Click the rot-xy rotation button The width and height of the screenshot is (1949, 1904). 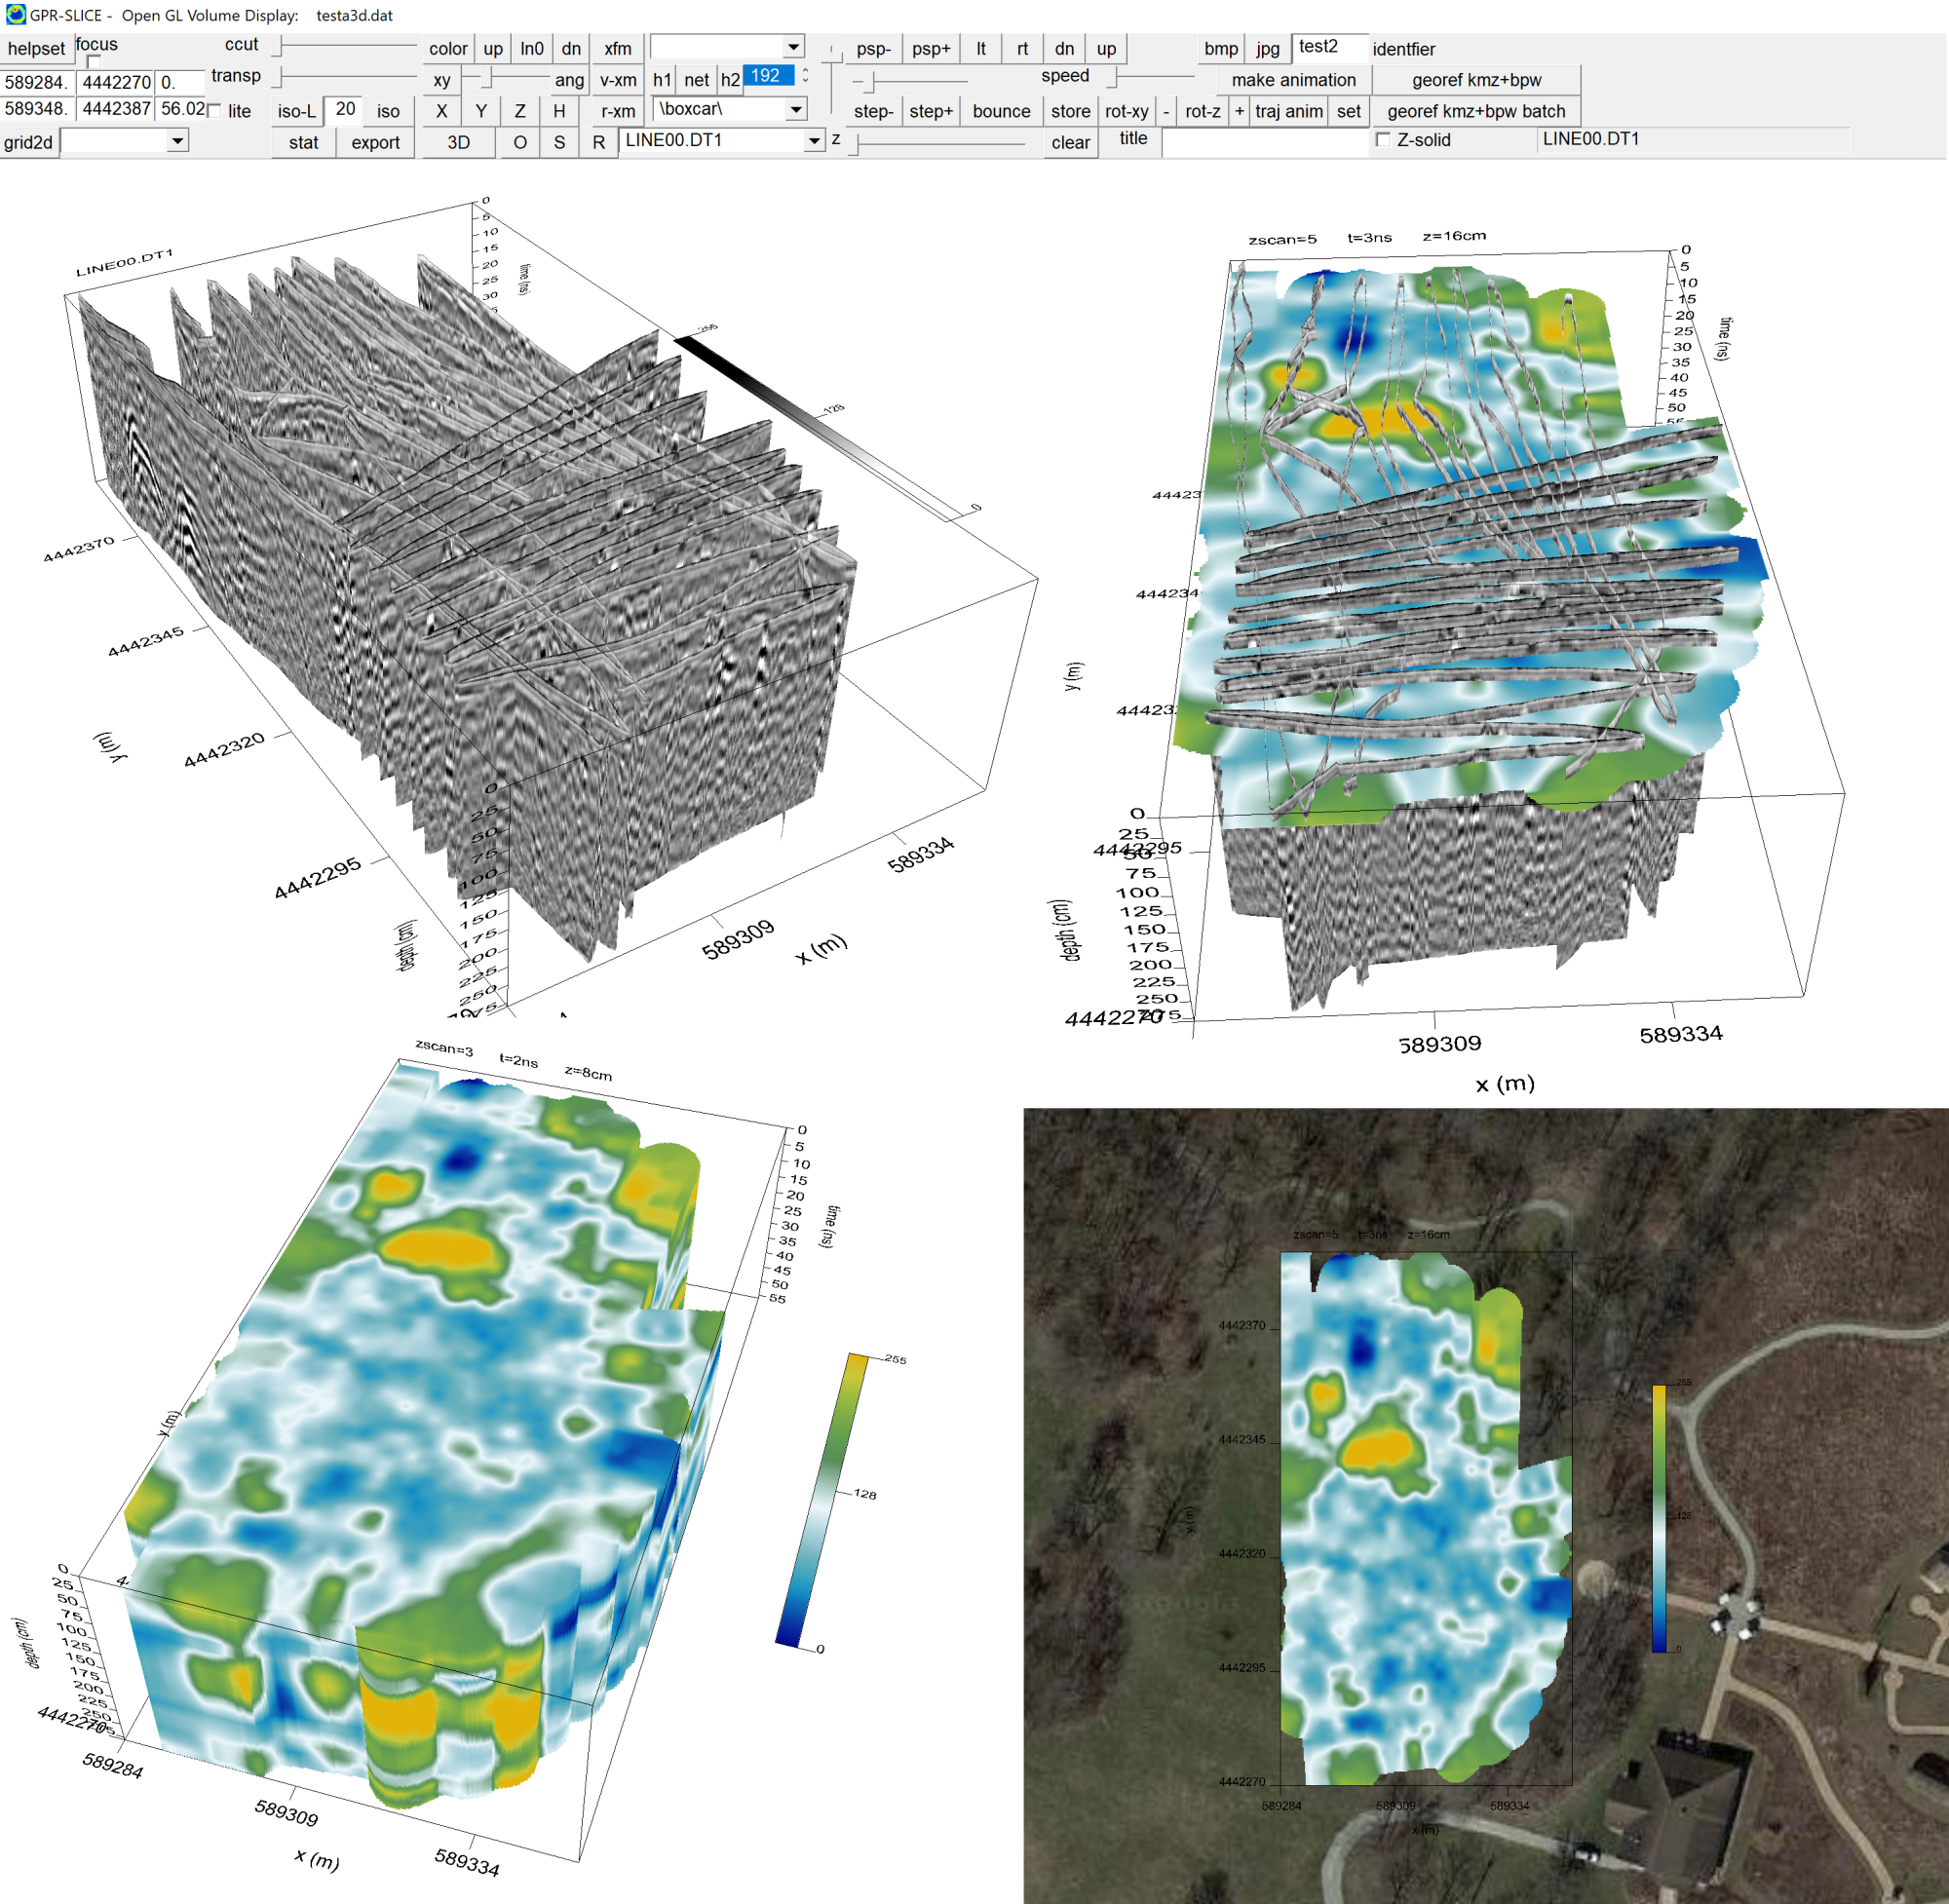1126,111
